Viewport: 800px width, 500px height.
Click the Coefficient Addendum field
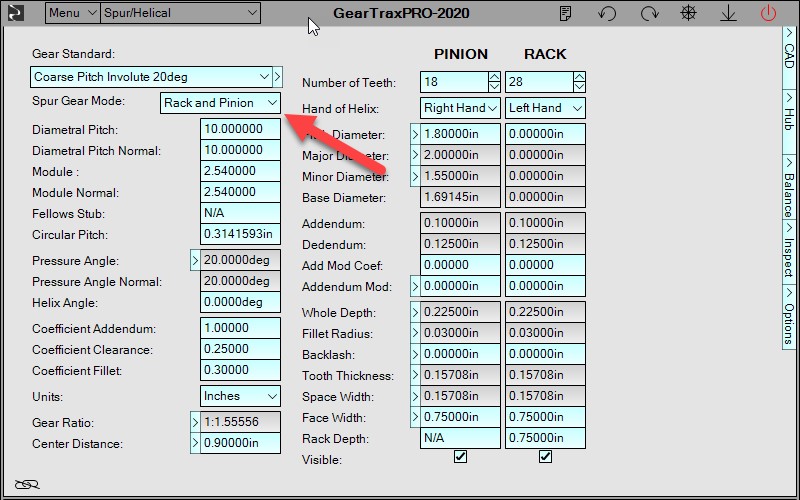(240, 328)
